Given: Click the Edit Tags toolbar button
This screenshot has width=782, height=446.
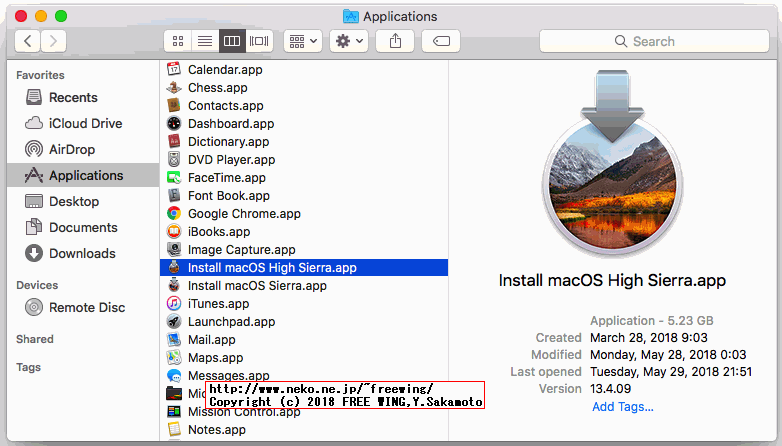Looking at the screenshot, I should [441, 41].
